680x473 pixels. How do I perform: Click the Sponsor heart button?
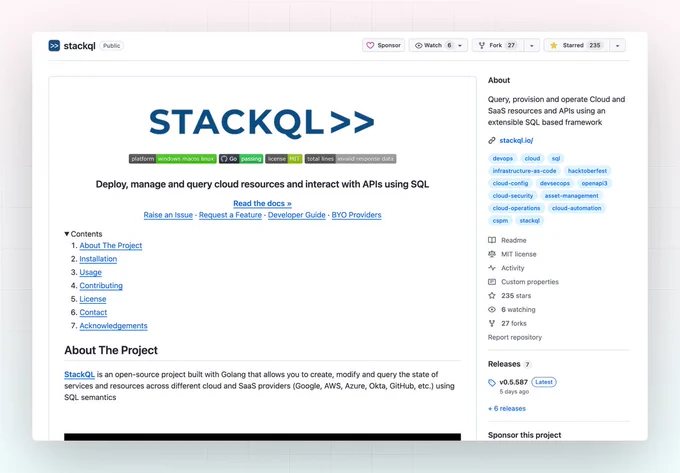click(383, 45)
